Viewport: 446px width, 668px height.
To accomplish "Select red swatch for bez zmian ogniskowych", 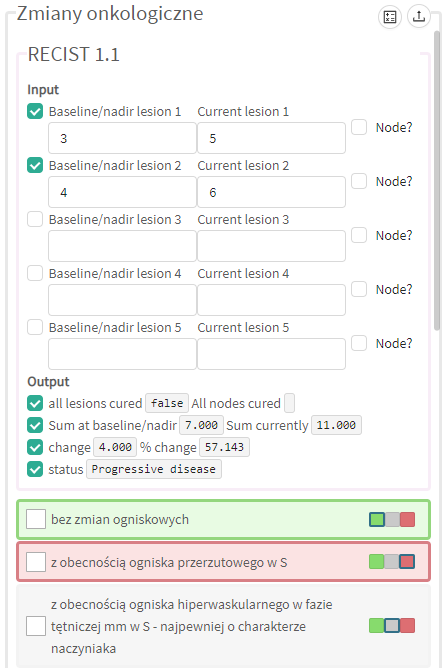I will (x=407, y=520).
